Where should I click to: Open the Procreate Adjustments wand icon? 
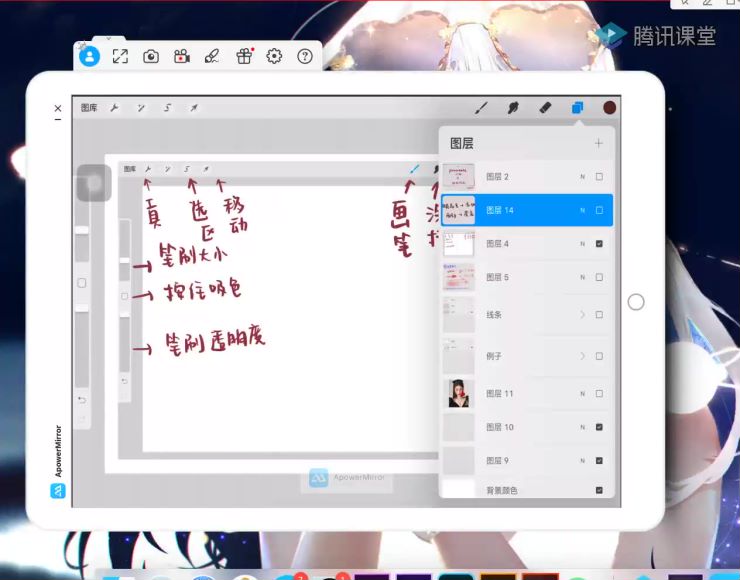pyautogui.click(x=141, y=108)
